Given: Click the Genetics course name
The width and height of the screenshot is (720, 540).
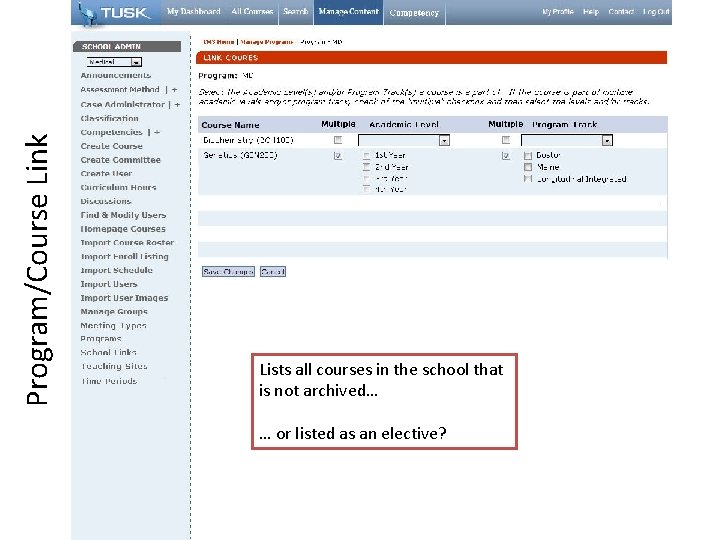Looking at the screenshot, I should [x=240, y=155].
